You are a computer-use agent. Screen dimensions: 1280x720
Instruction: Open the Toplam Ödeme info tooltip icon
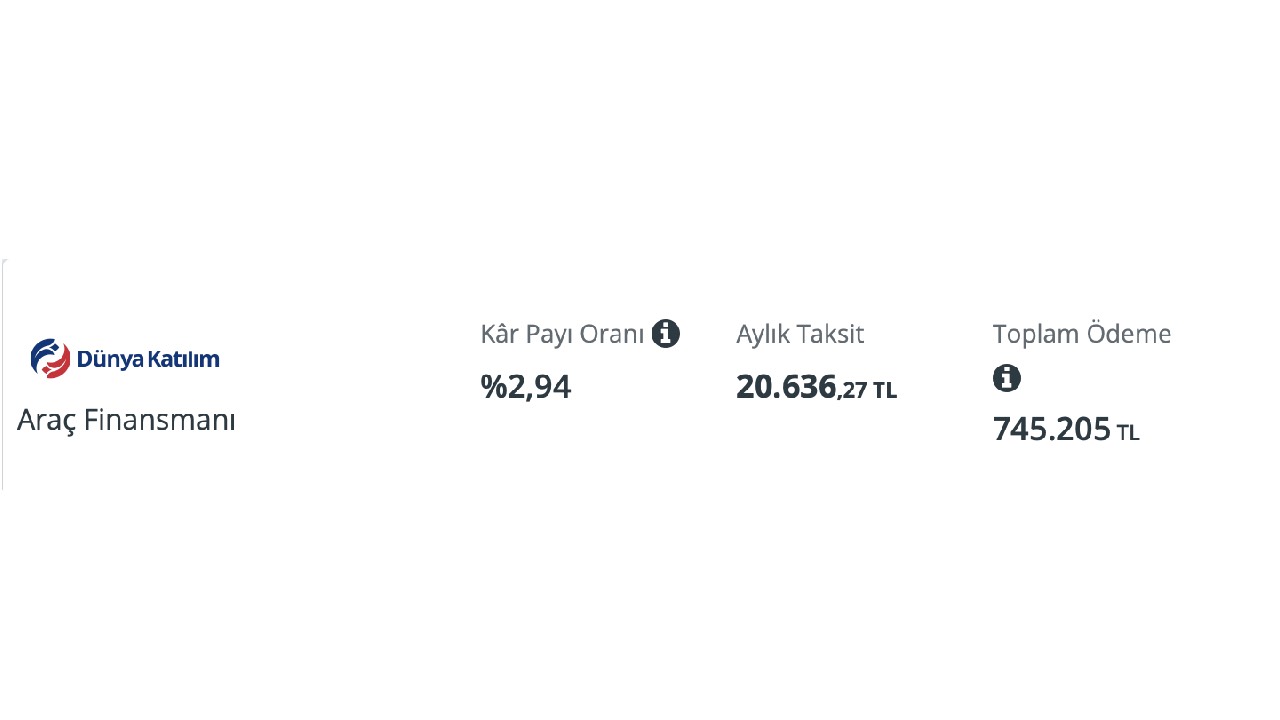tap(1007, 378)
